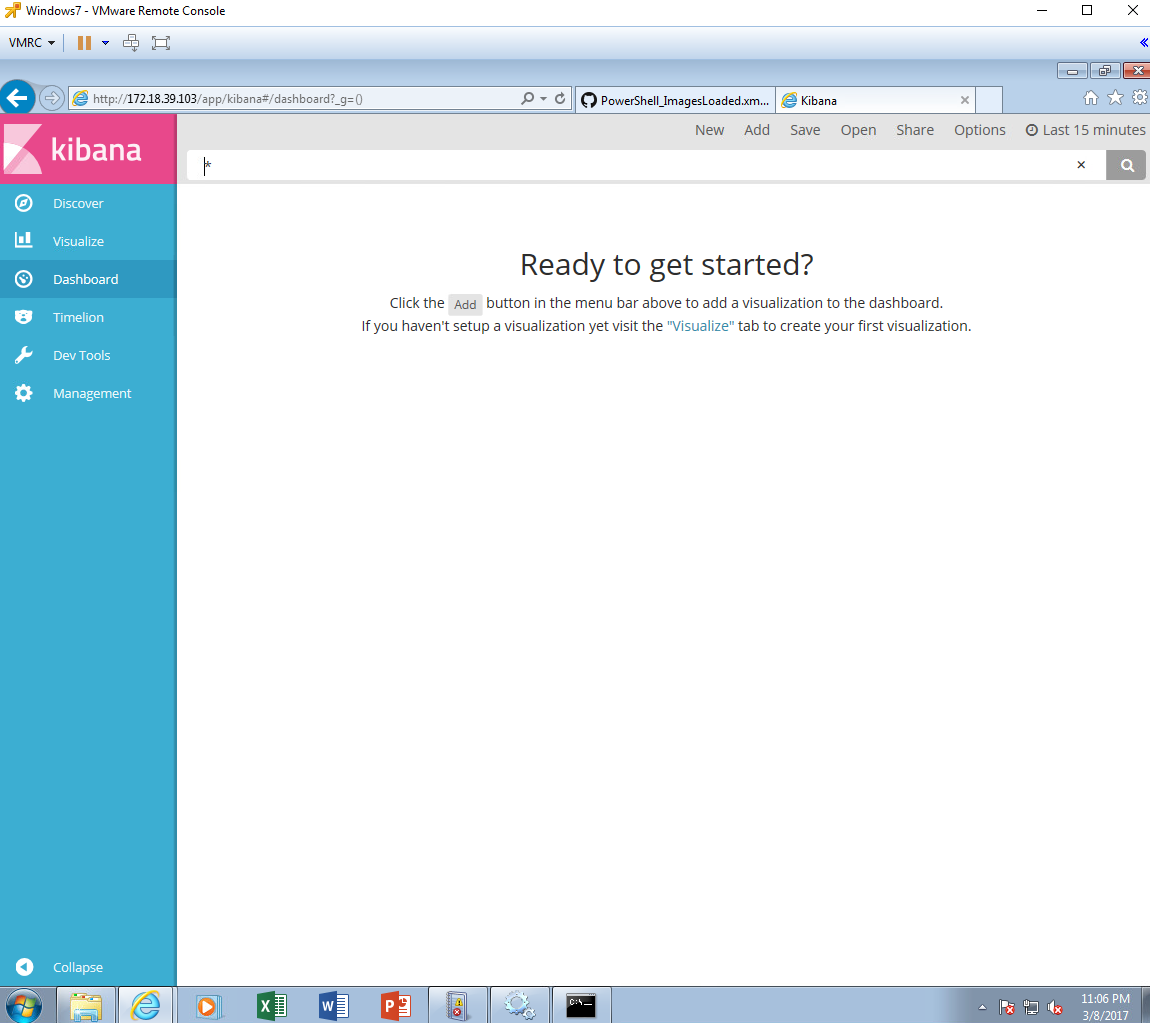Open Internet Explorer home icon

pyautogui.click(x=1091, y=98)
